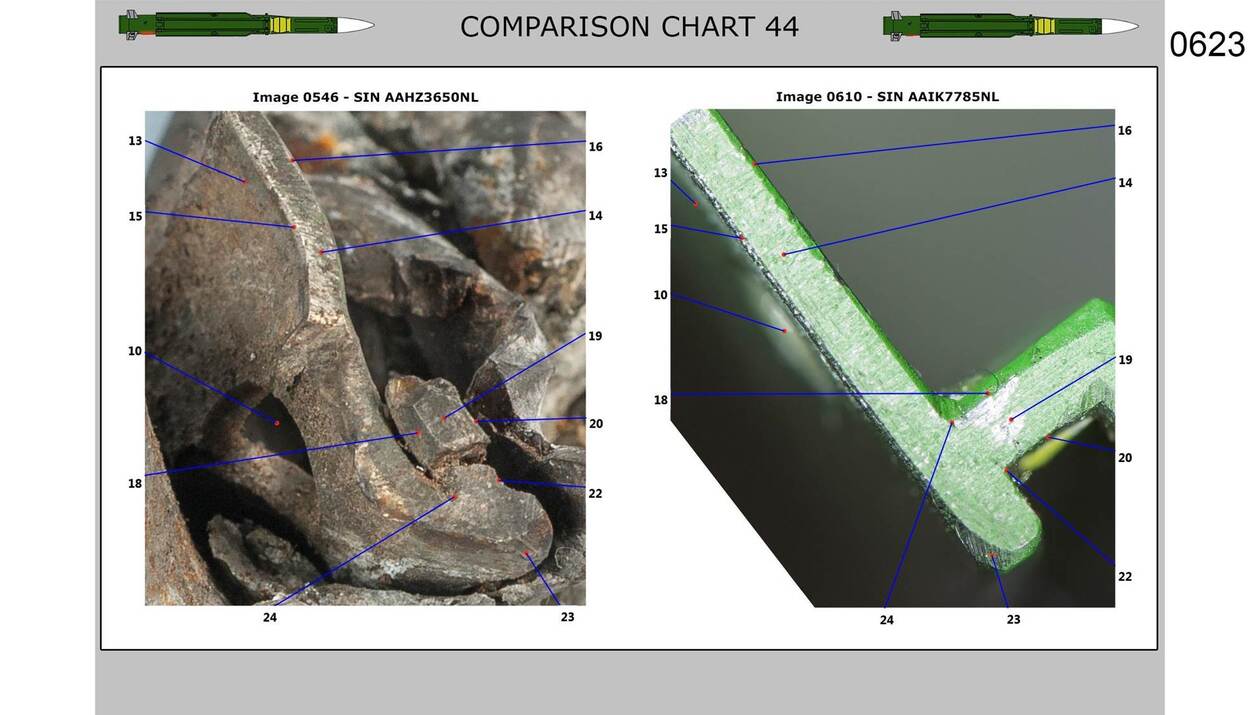Click label 18 left of Image 0610
Viewport: 1250px width, 715px height.
coord(660,400)
